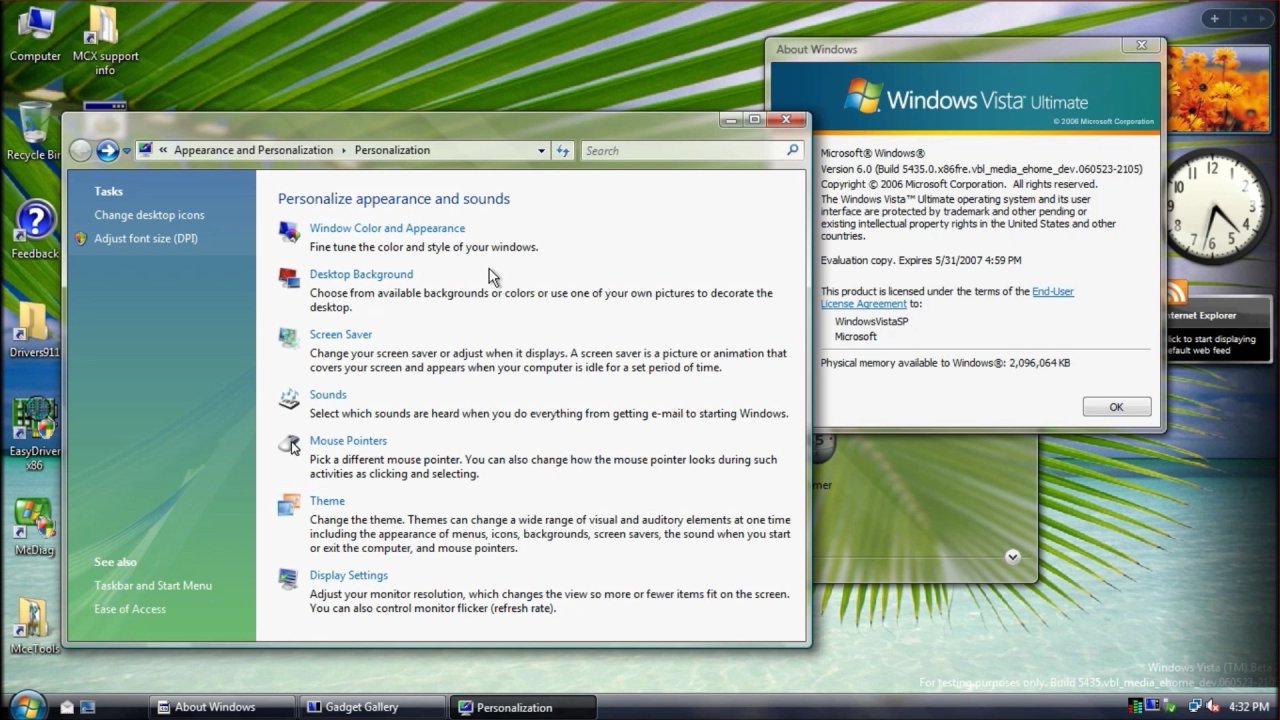The width and height of the screenshot is (1280, 720).
Task: Expand the address bar history dropdown
Action: coord(541,151)
